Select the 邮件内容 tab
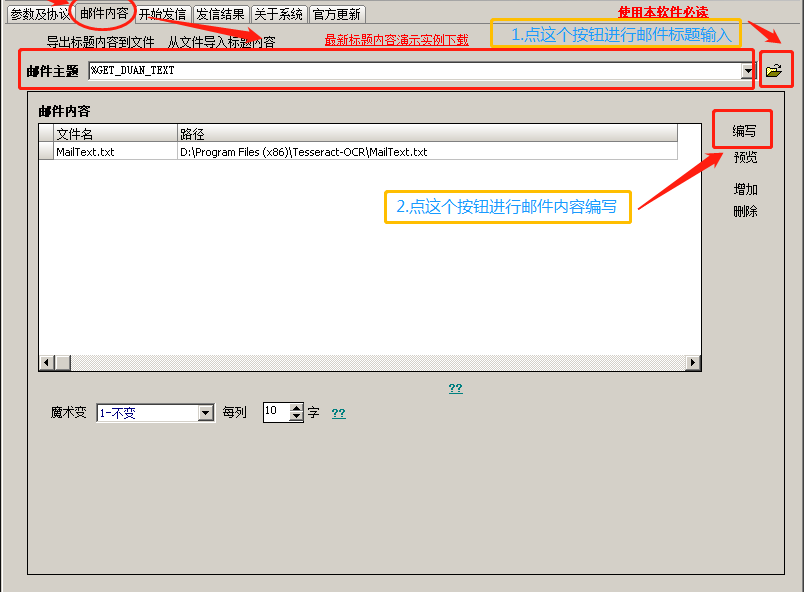The image size is (804, 592). [104, 13]
